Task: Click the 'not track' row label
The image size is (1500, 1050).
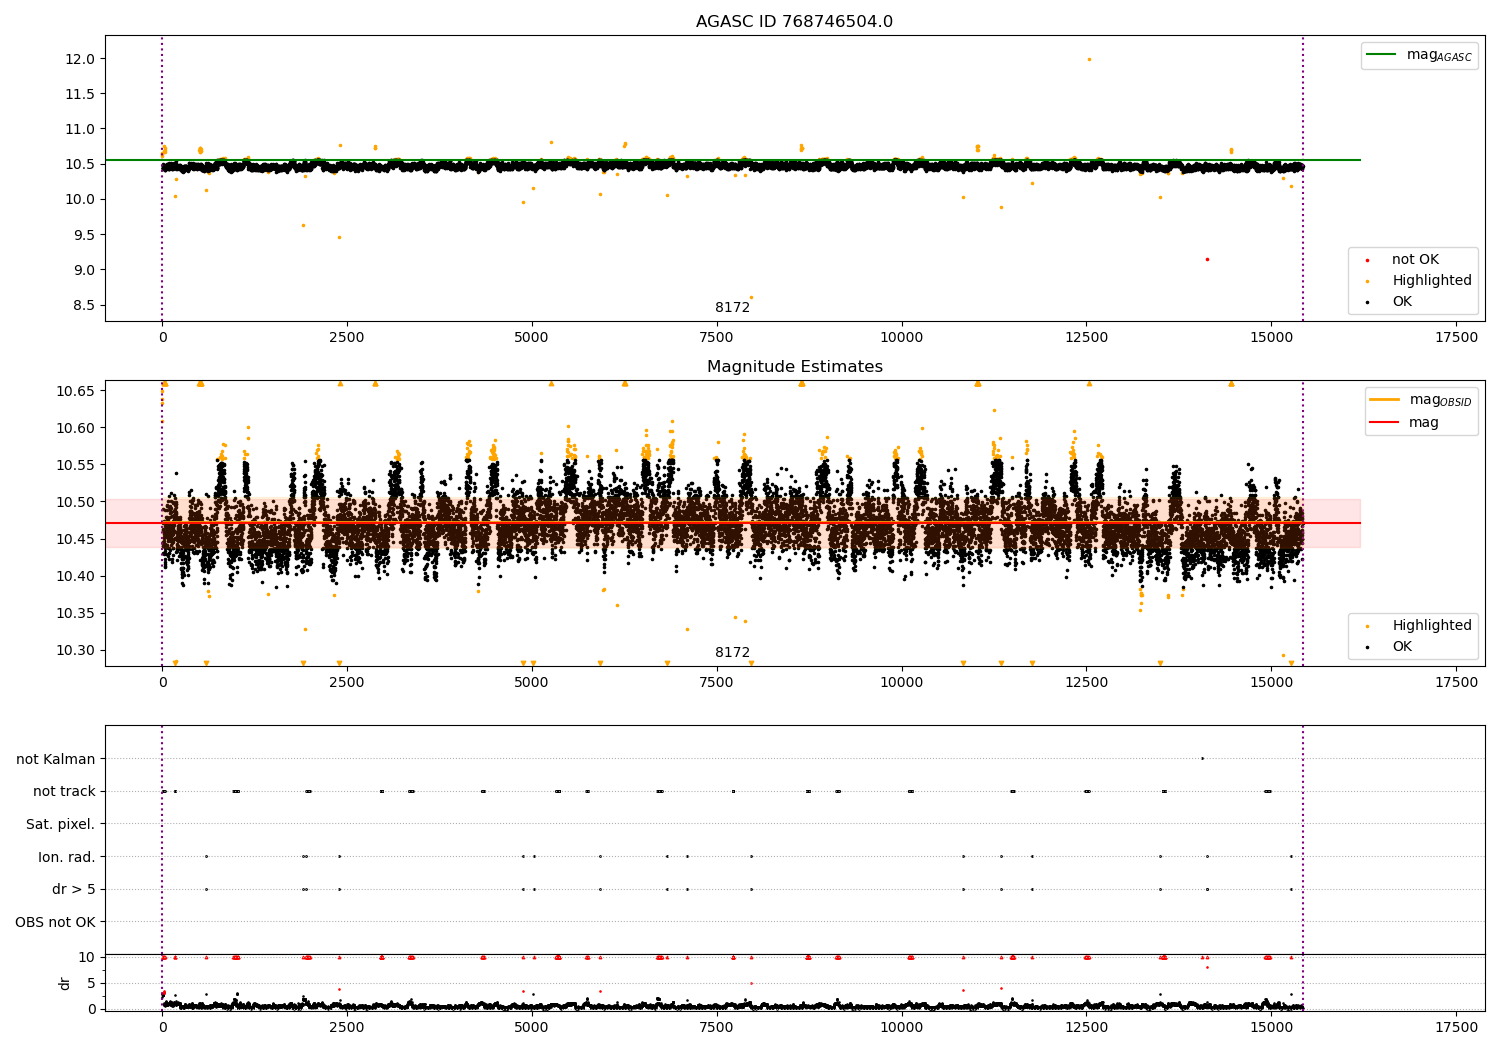Action: pos(64,792)
